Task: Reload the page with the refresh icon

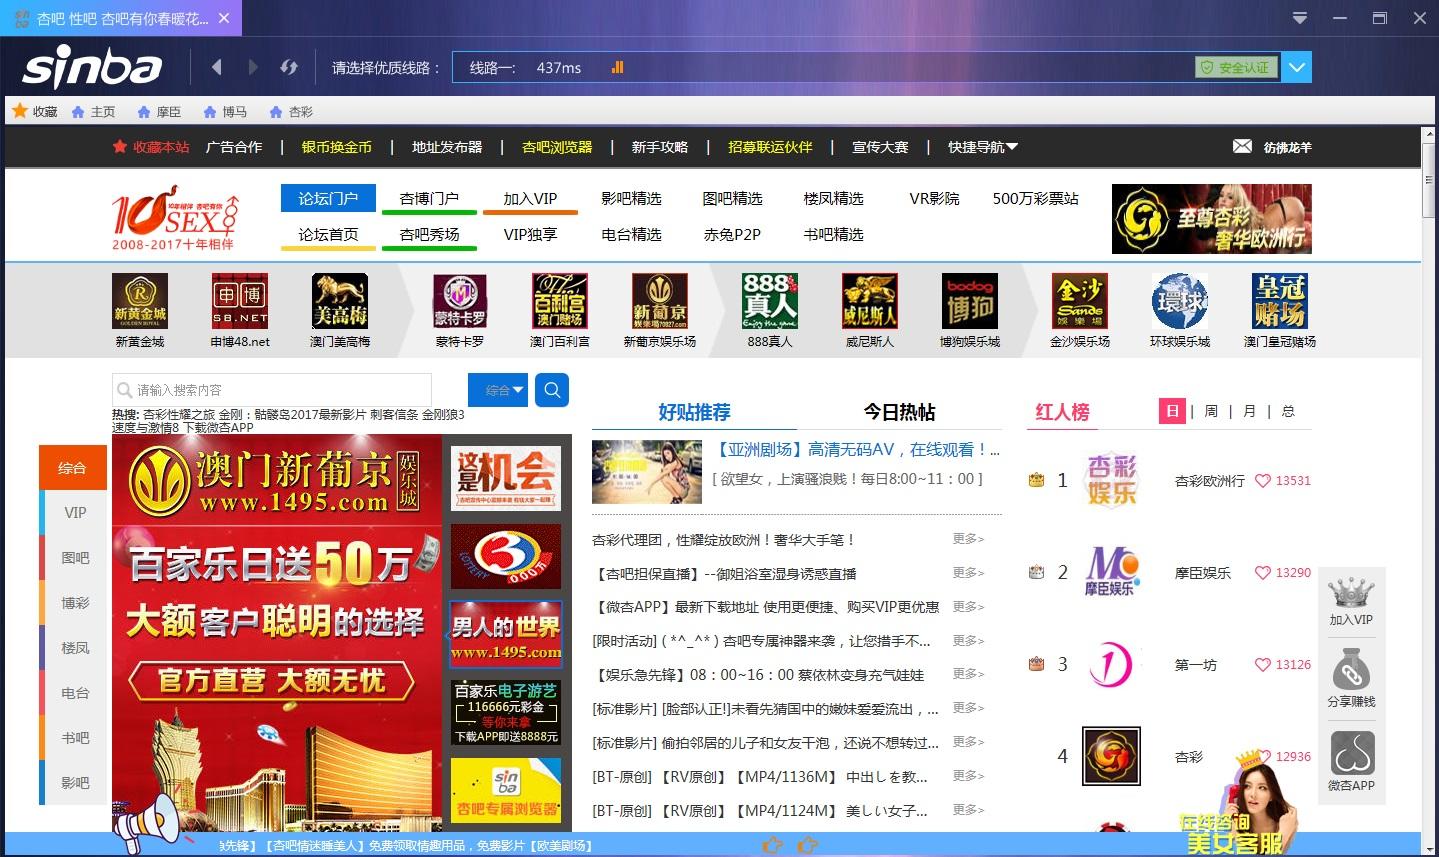Action: coord(289,67)
